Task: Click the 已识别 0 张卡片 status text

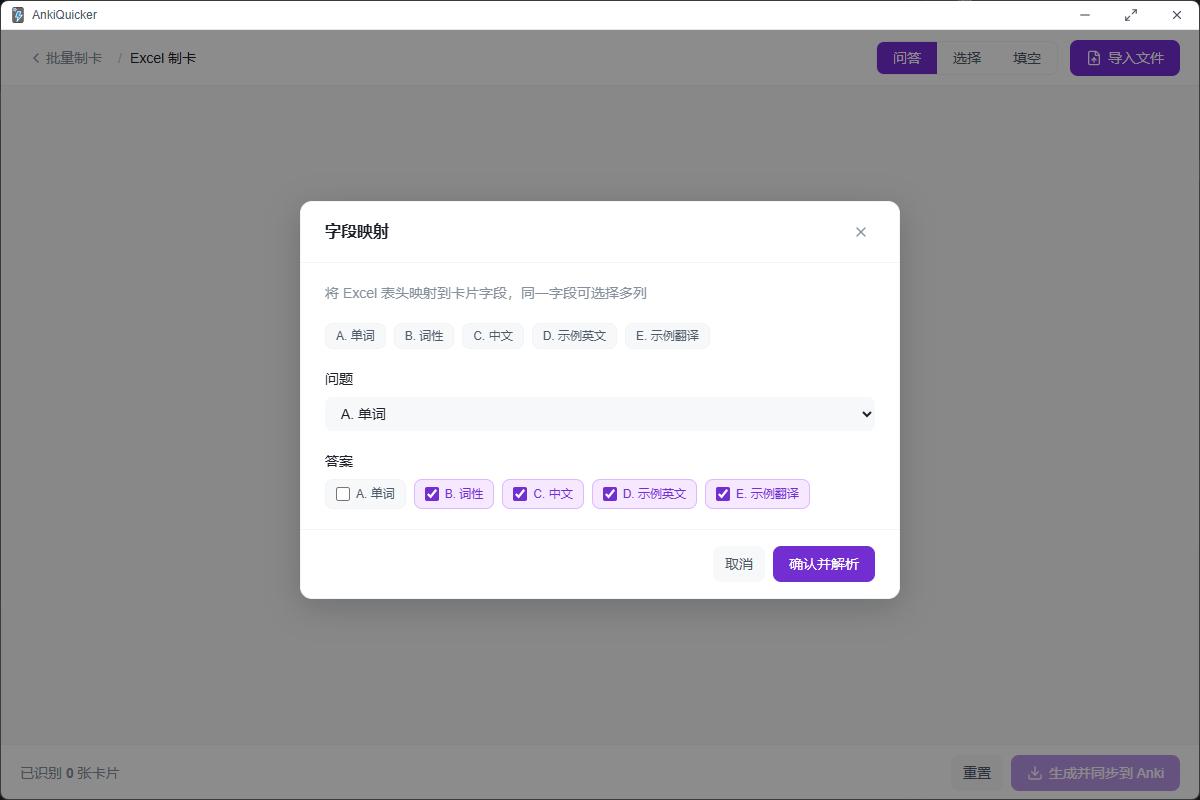Action: [69, 773]
